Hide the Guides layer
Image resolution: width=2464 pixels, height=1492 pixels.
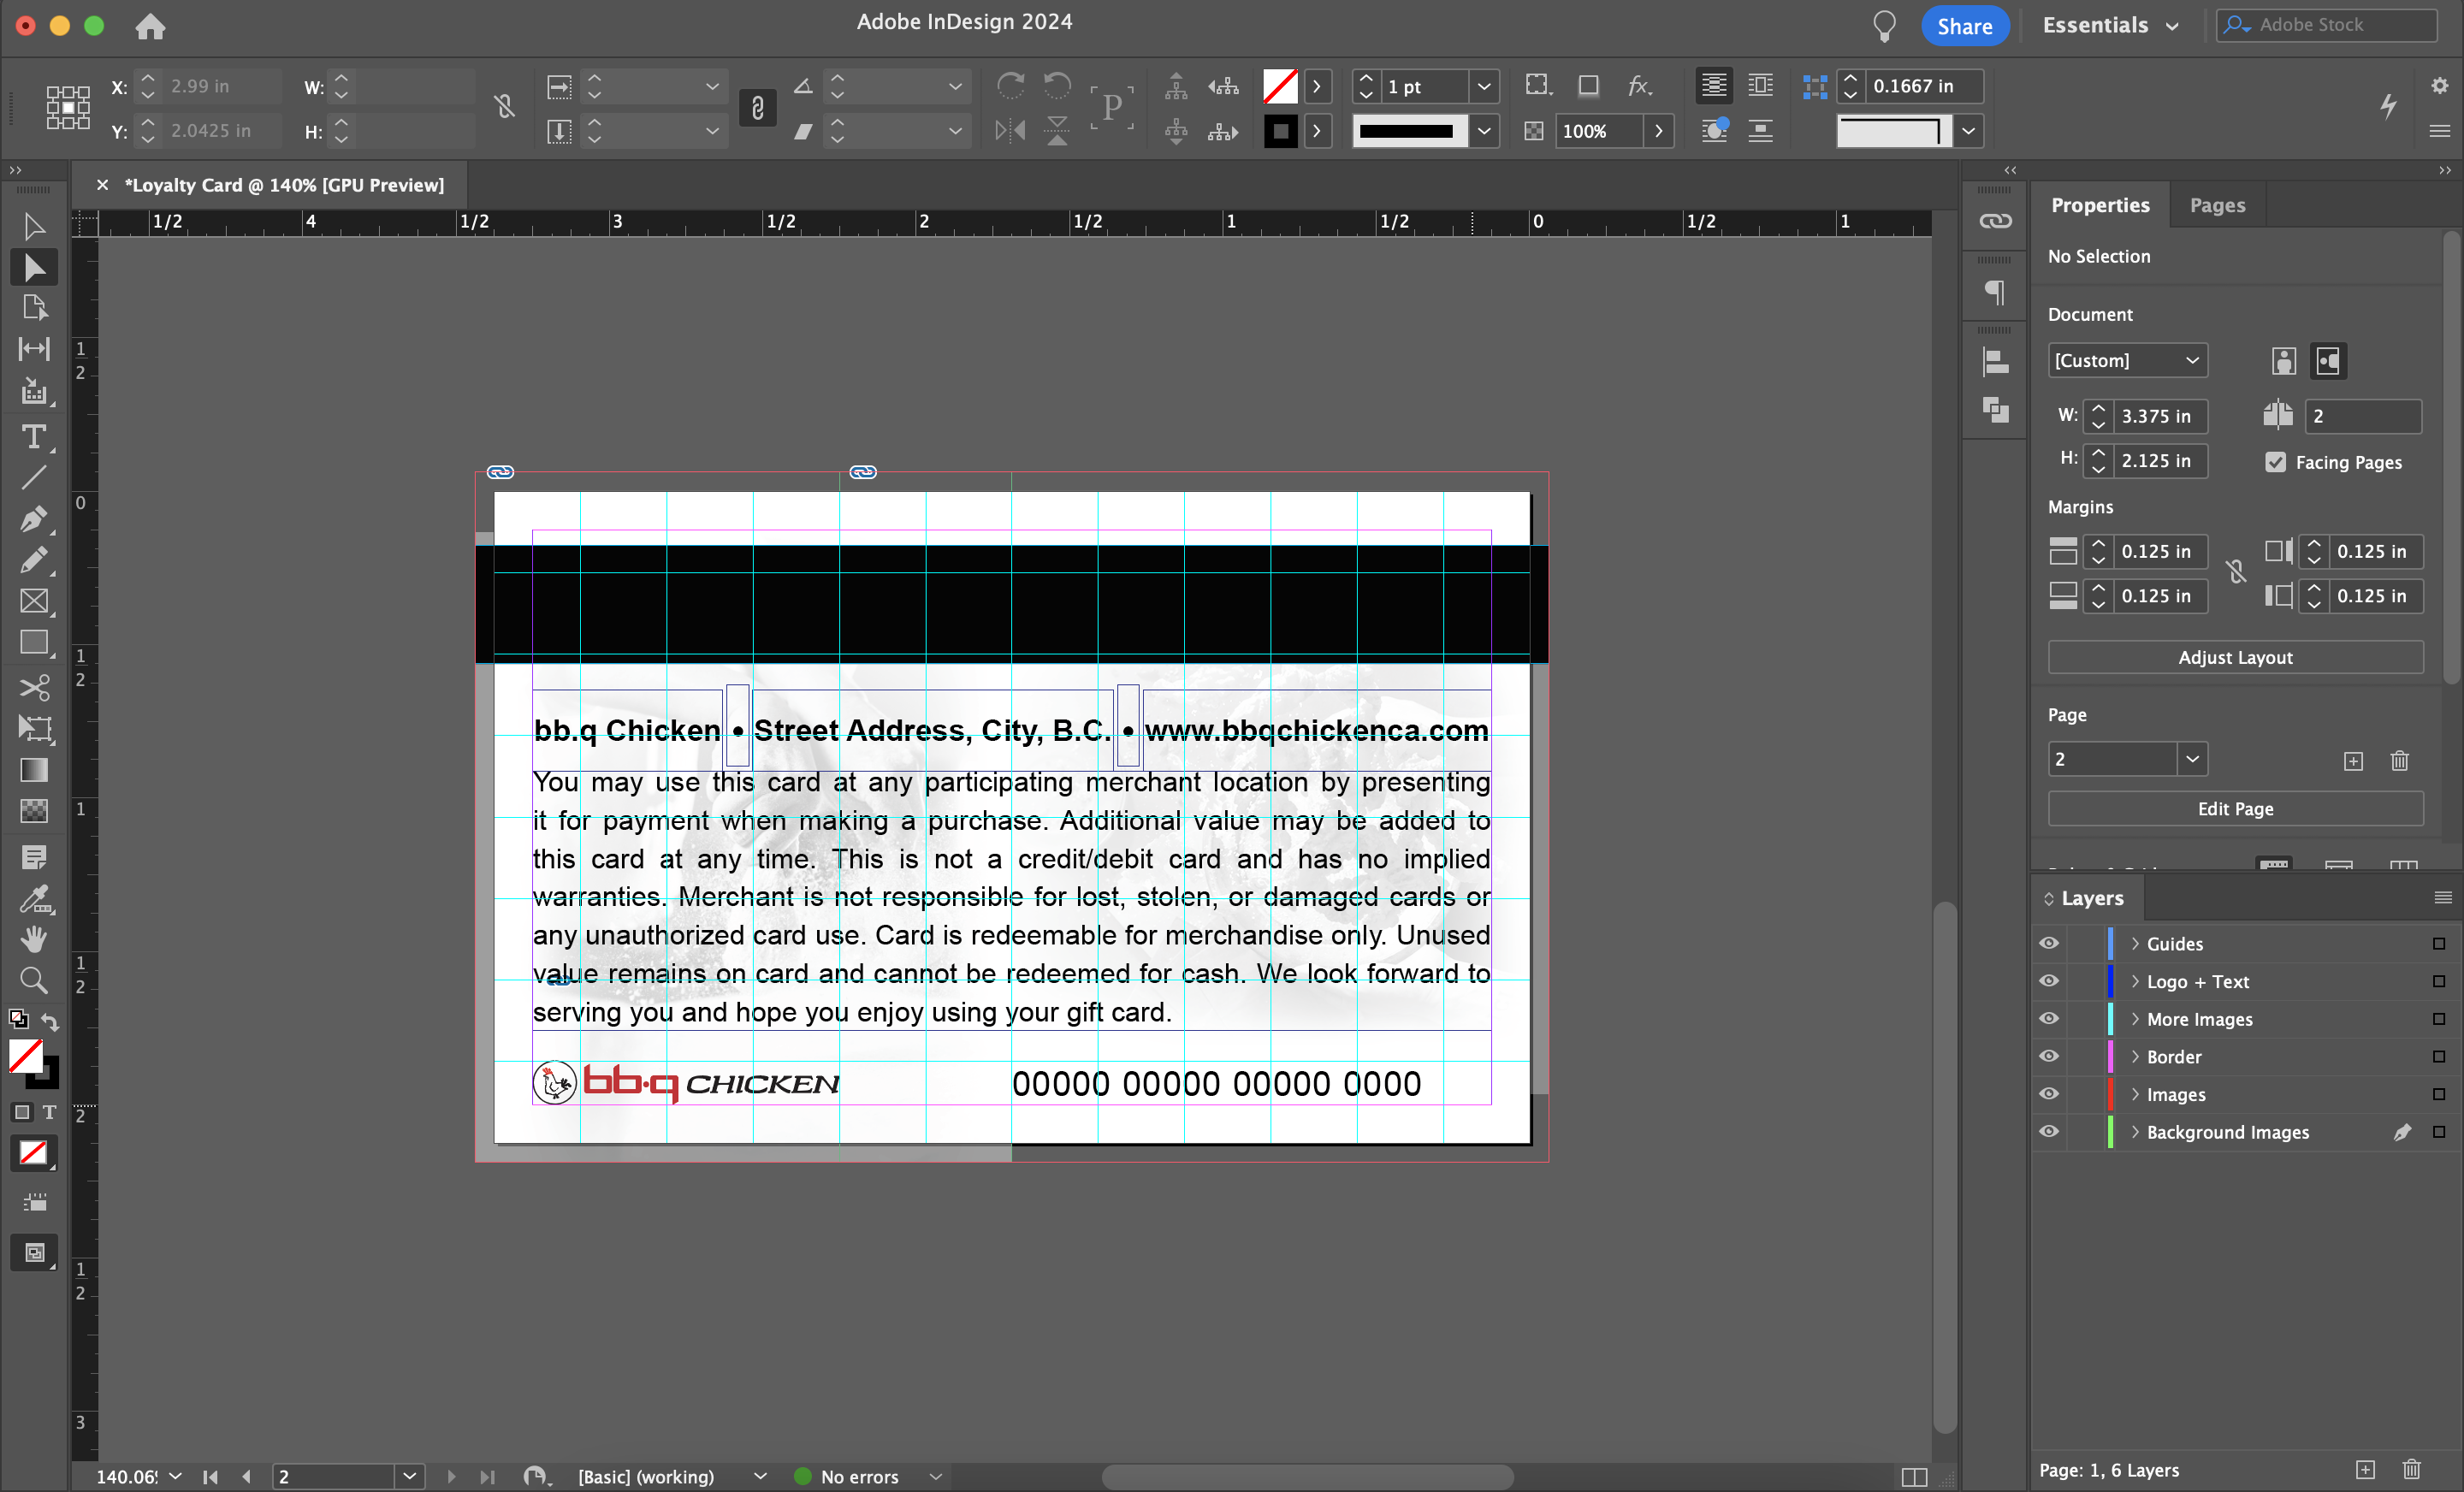click(2049, 943)
